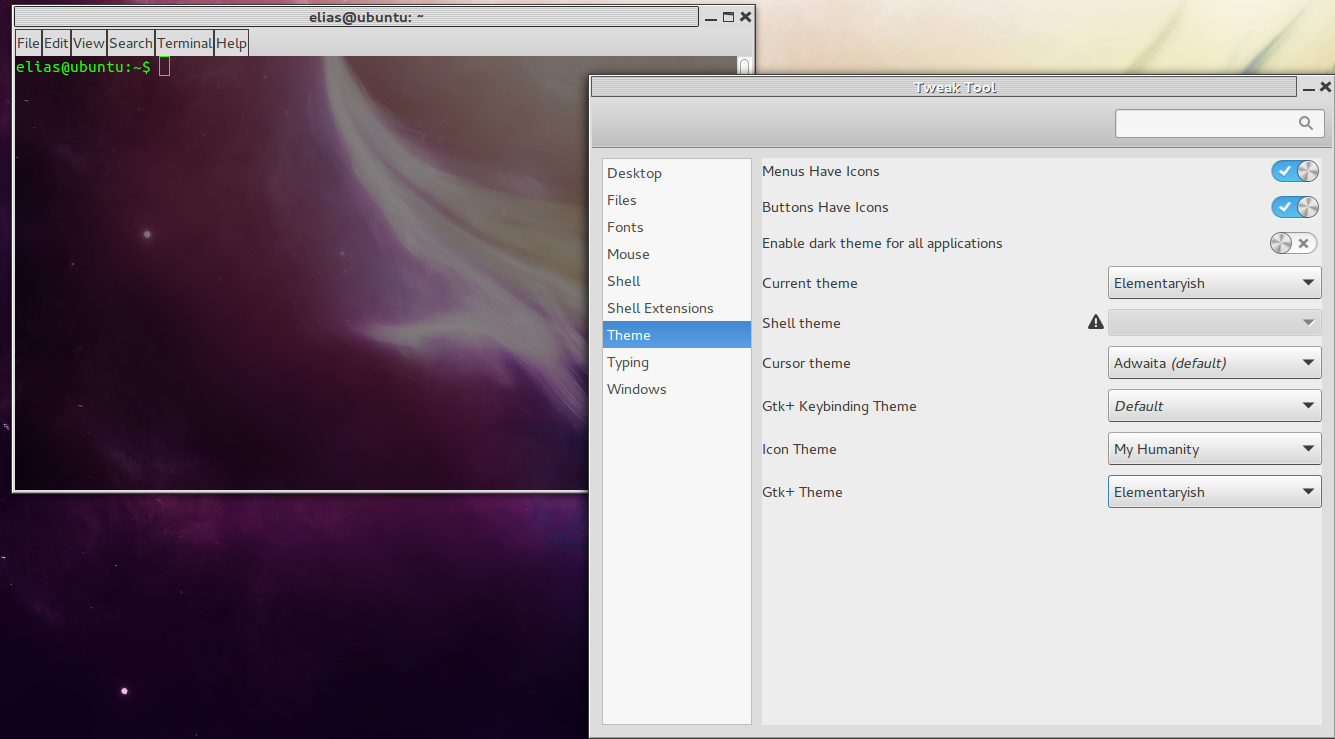1335x739 pixels.
Task: Disable Buttons Have Icons switch
Action: tap(1294, 207)
